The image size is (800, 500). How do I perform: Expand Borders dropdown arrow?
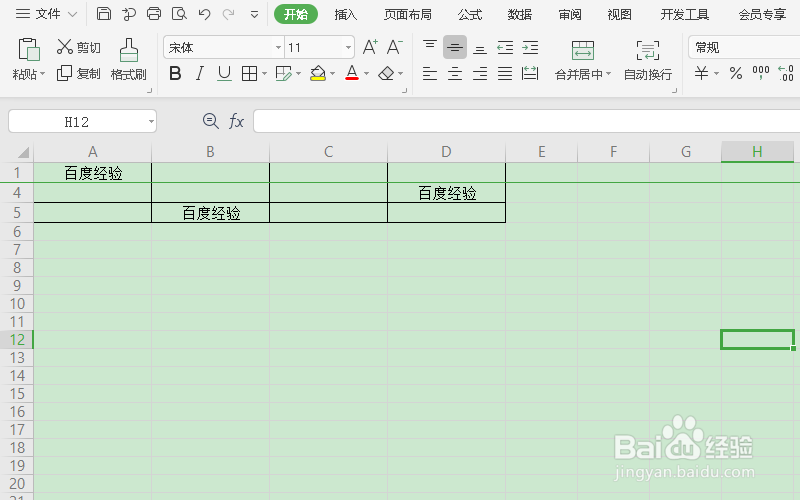tap(264, 74)
